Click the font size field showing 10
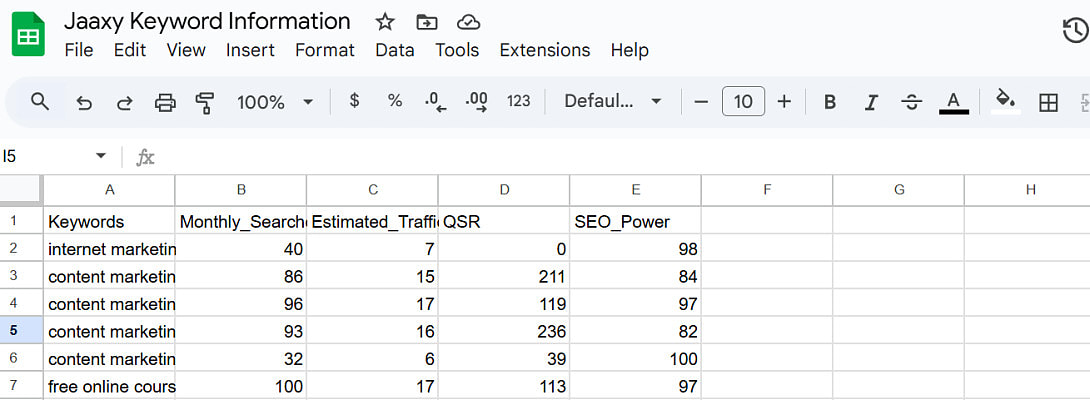 (743, 102)
